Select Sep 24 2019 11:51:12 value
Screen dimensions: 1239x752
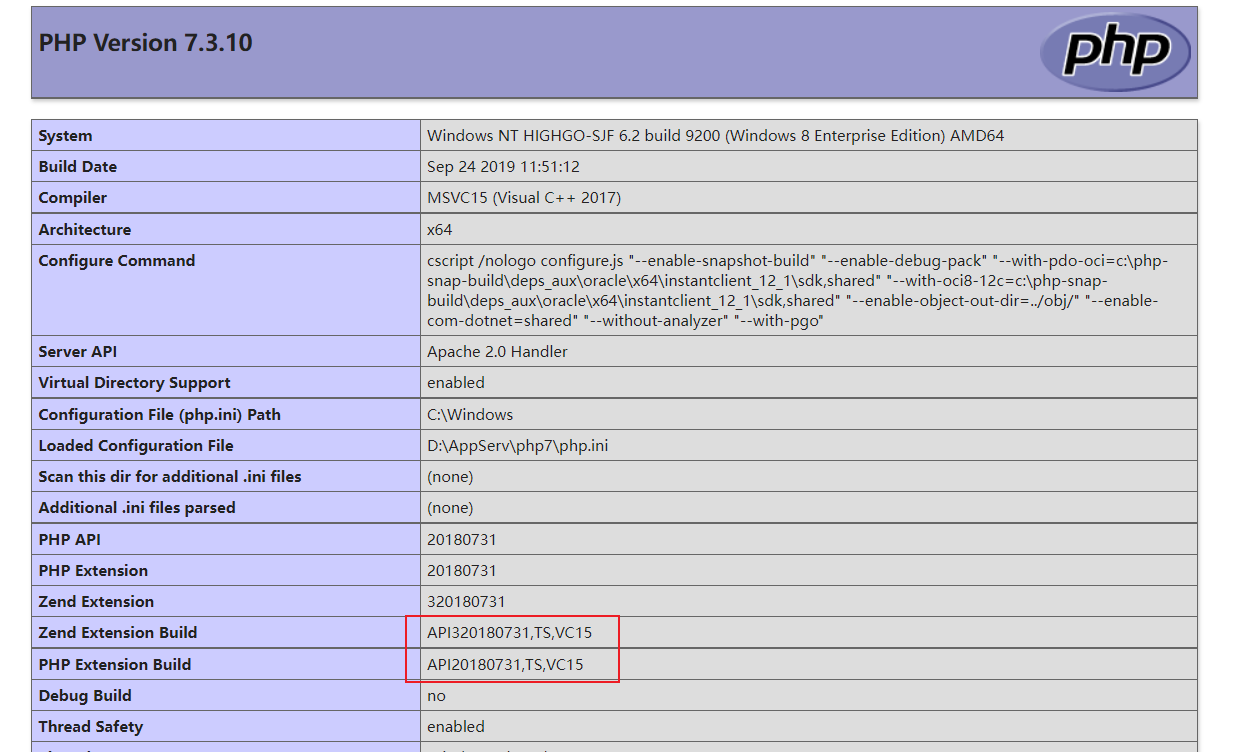pos(503,167)
